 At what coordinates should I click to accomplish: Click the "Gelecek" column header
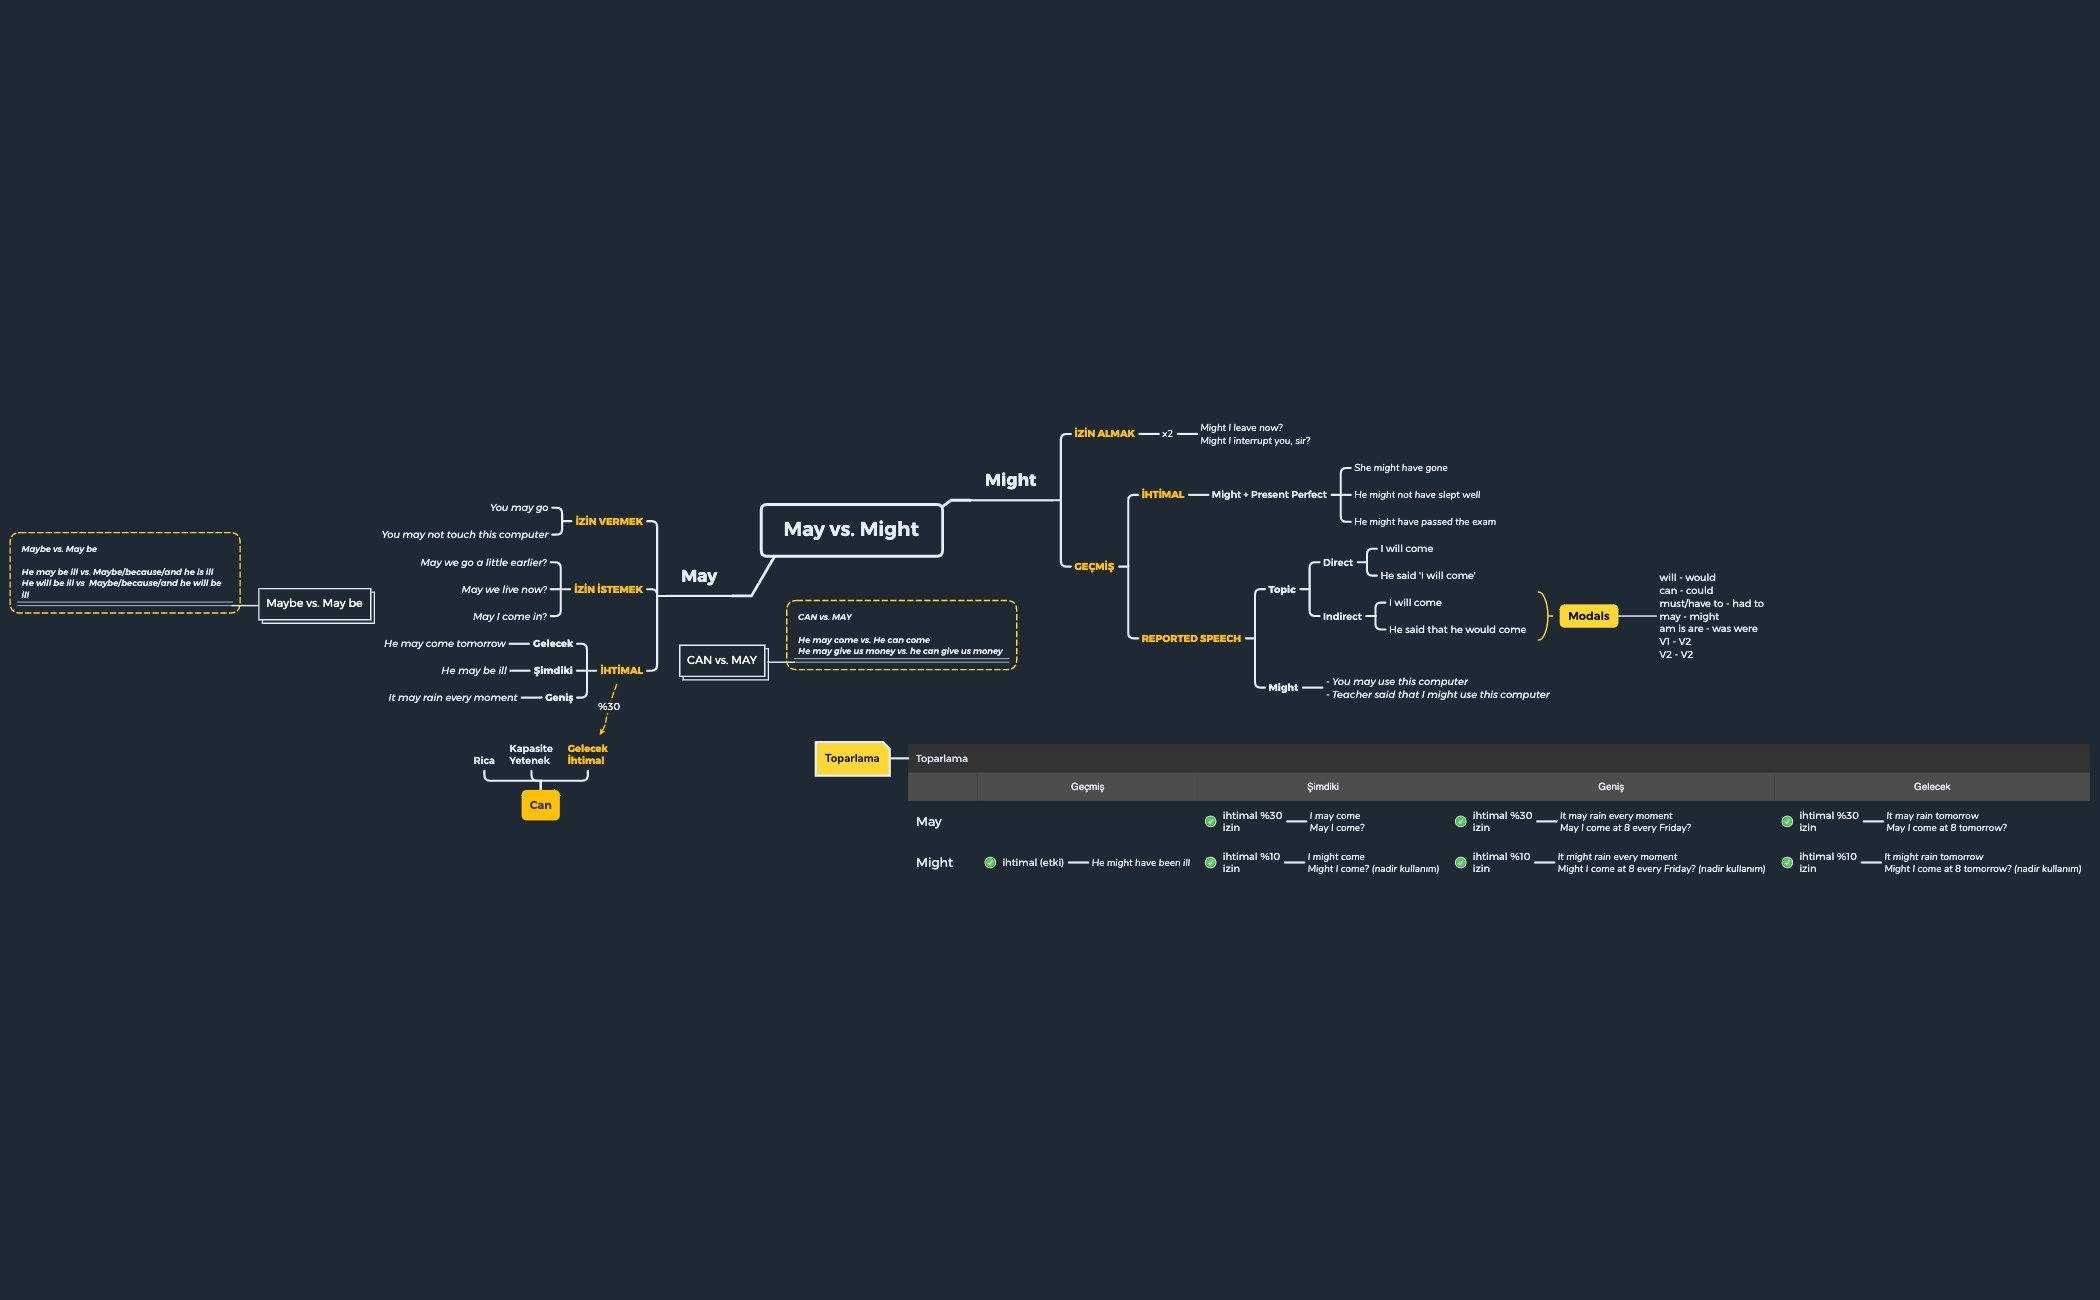1931,786
